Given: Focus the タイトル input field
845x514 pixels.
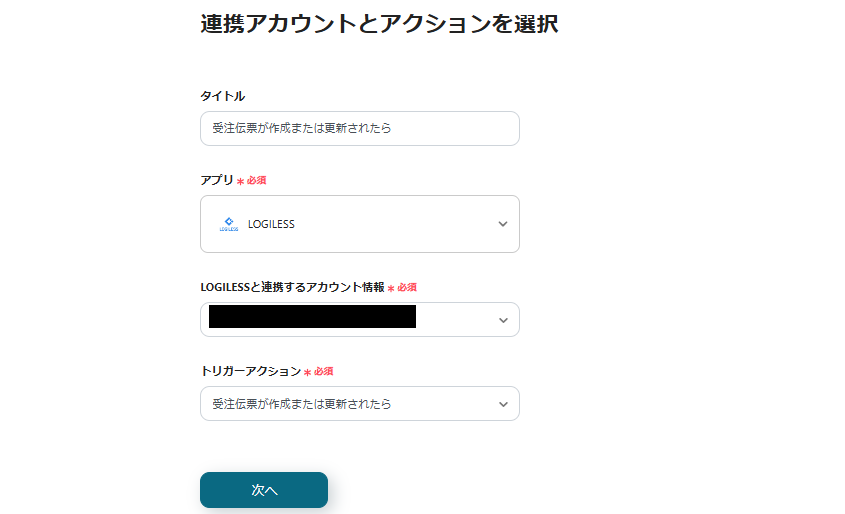Looking at the screenshot, I should point(360,128).
